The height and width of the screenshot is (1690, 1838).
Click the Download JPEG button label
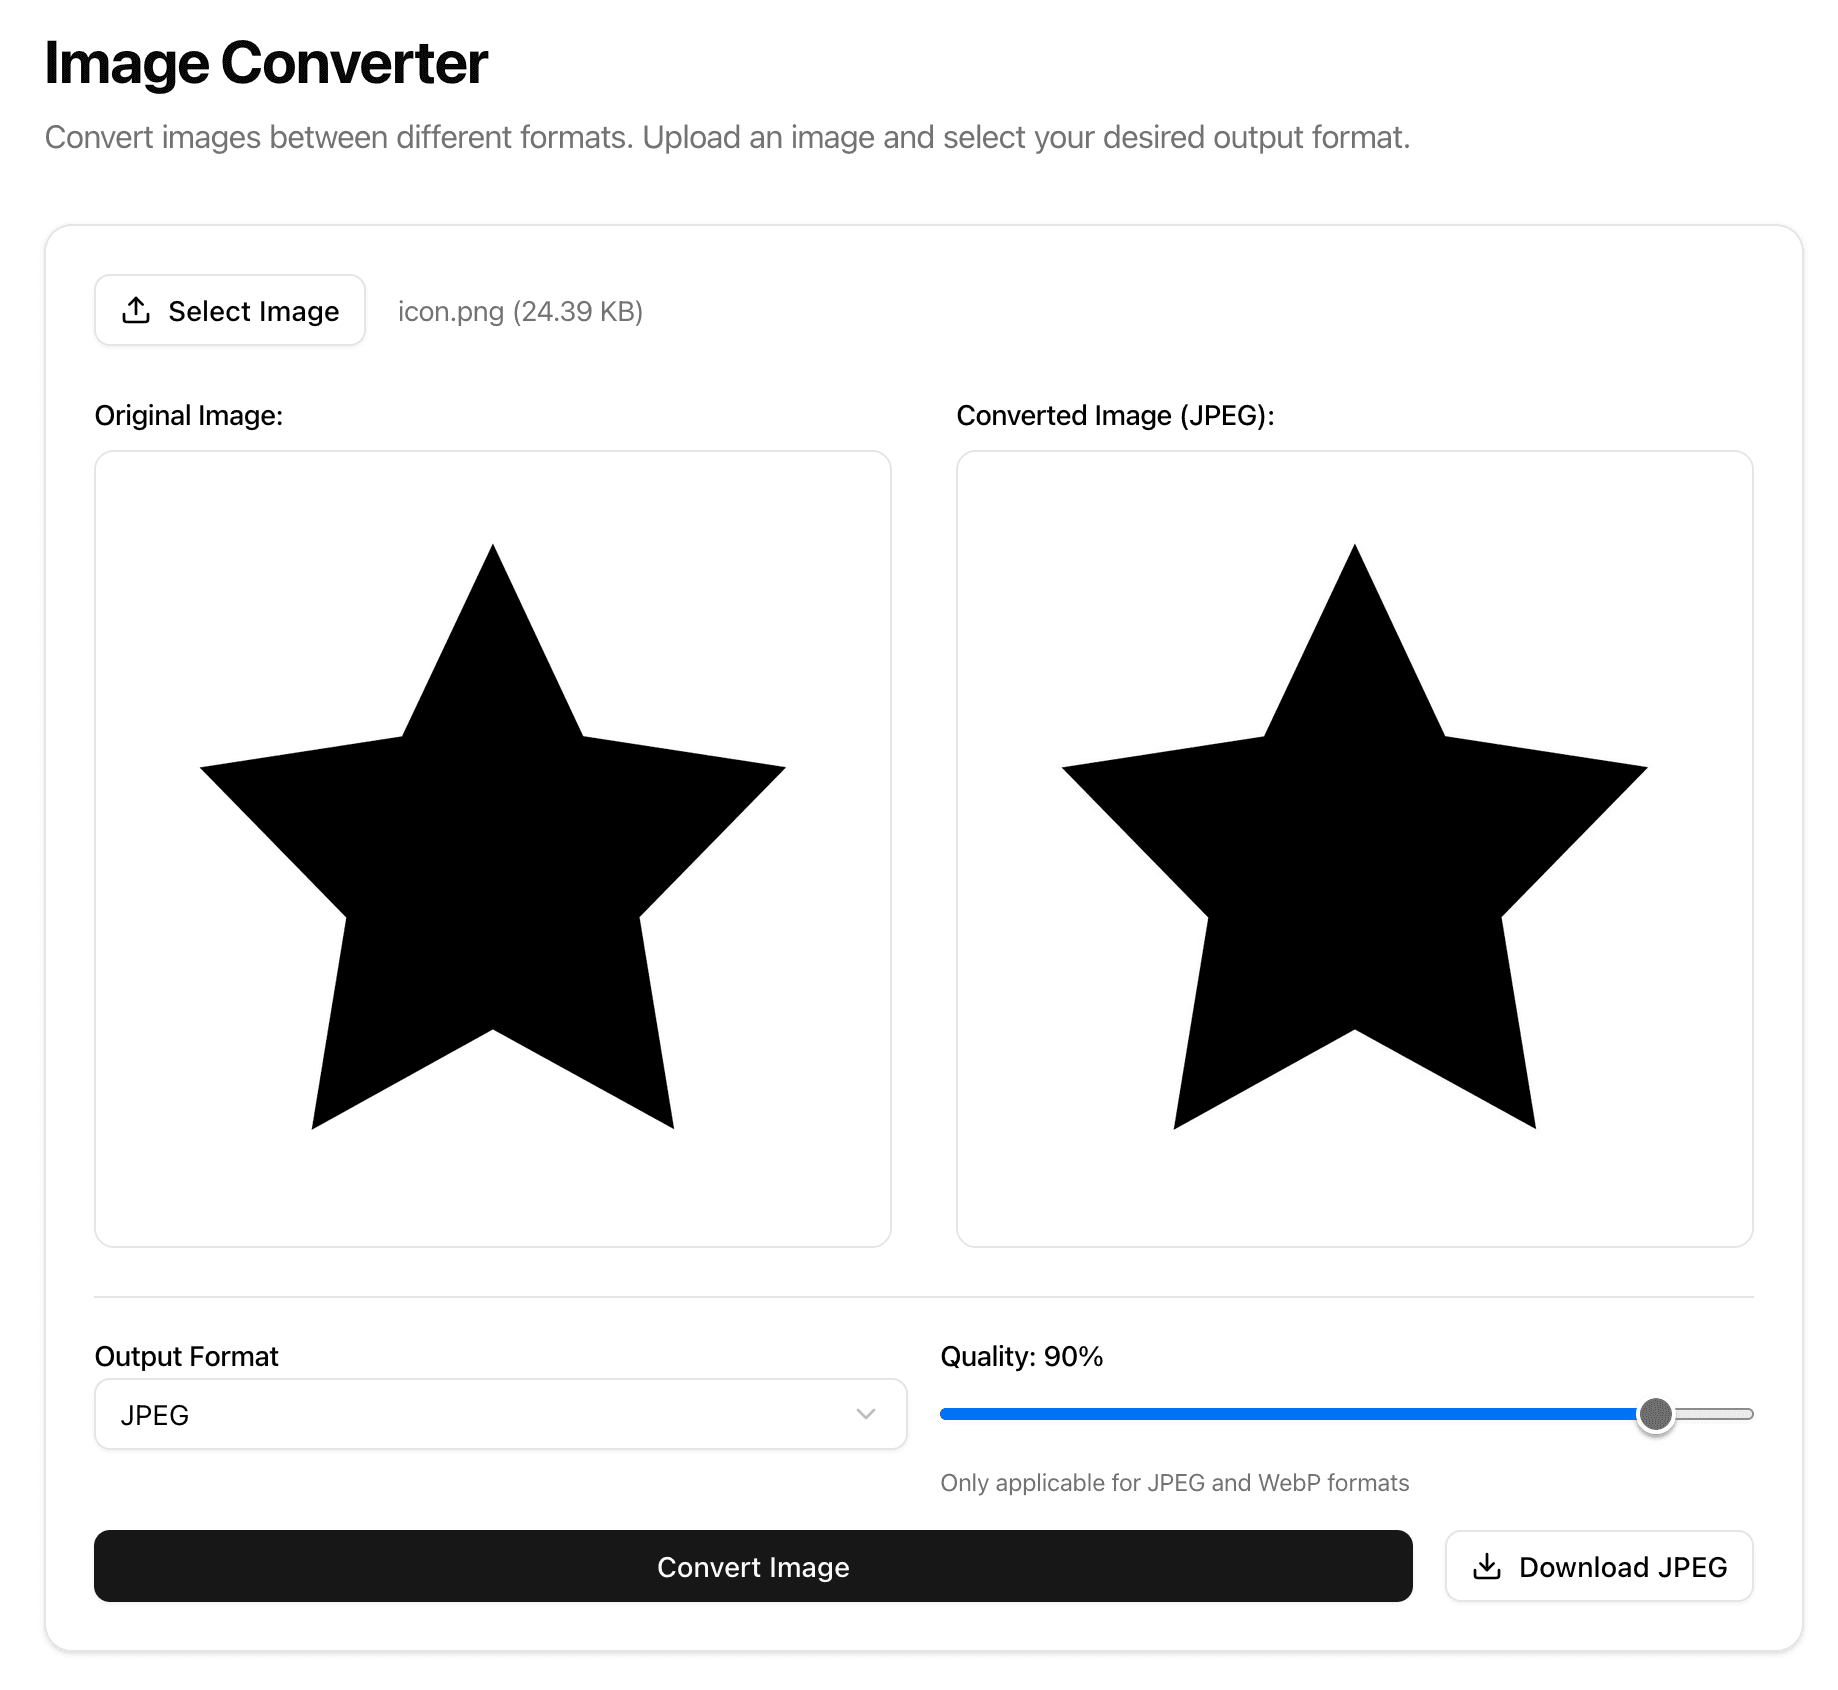[1622, 1567]
